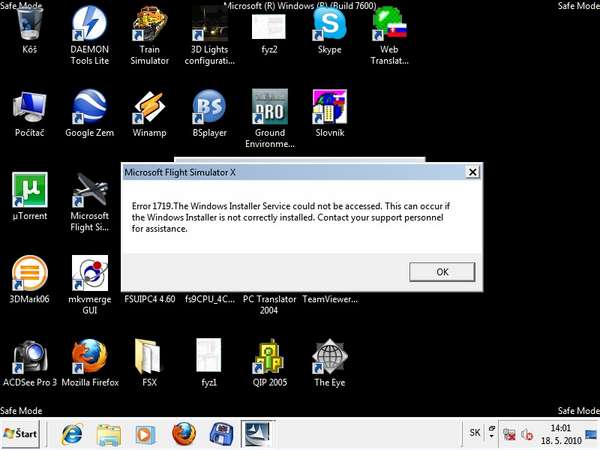Open Winamp desktop shortcut
Screen dimensions: 600x450
[x=149, y=106]
